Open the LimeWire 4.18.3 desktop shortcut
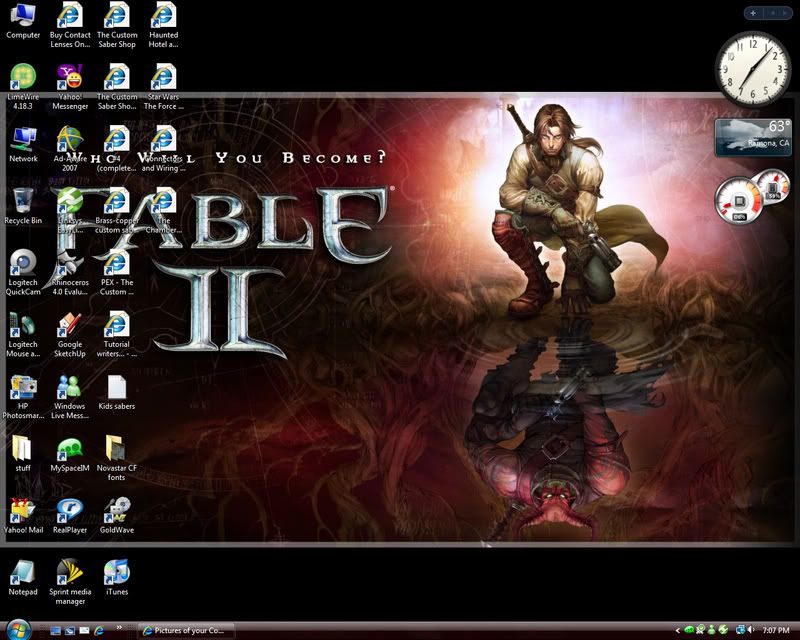Viewport: 800px width, 640px height. (x=22, y=77)
